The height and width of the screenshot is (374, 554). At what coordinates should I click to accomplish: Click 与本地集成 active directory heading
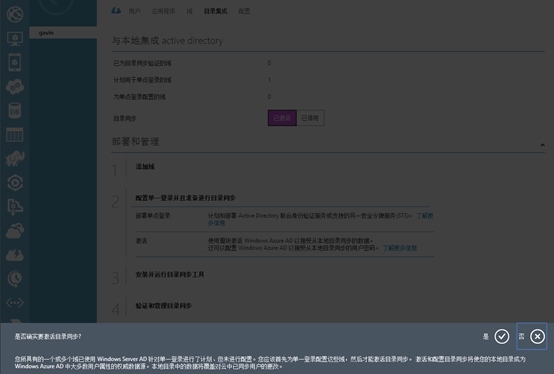(167, 41)
